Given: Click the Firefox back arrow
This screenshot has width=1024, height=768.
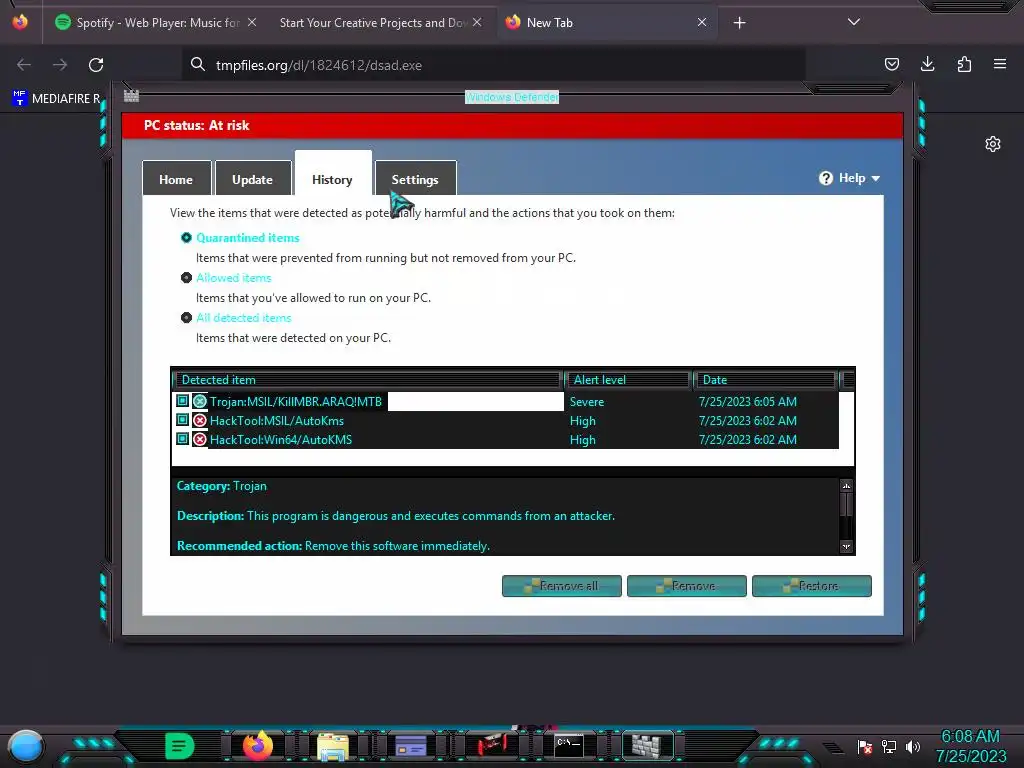Looking at the screenshot, I should coord(24,65).
